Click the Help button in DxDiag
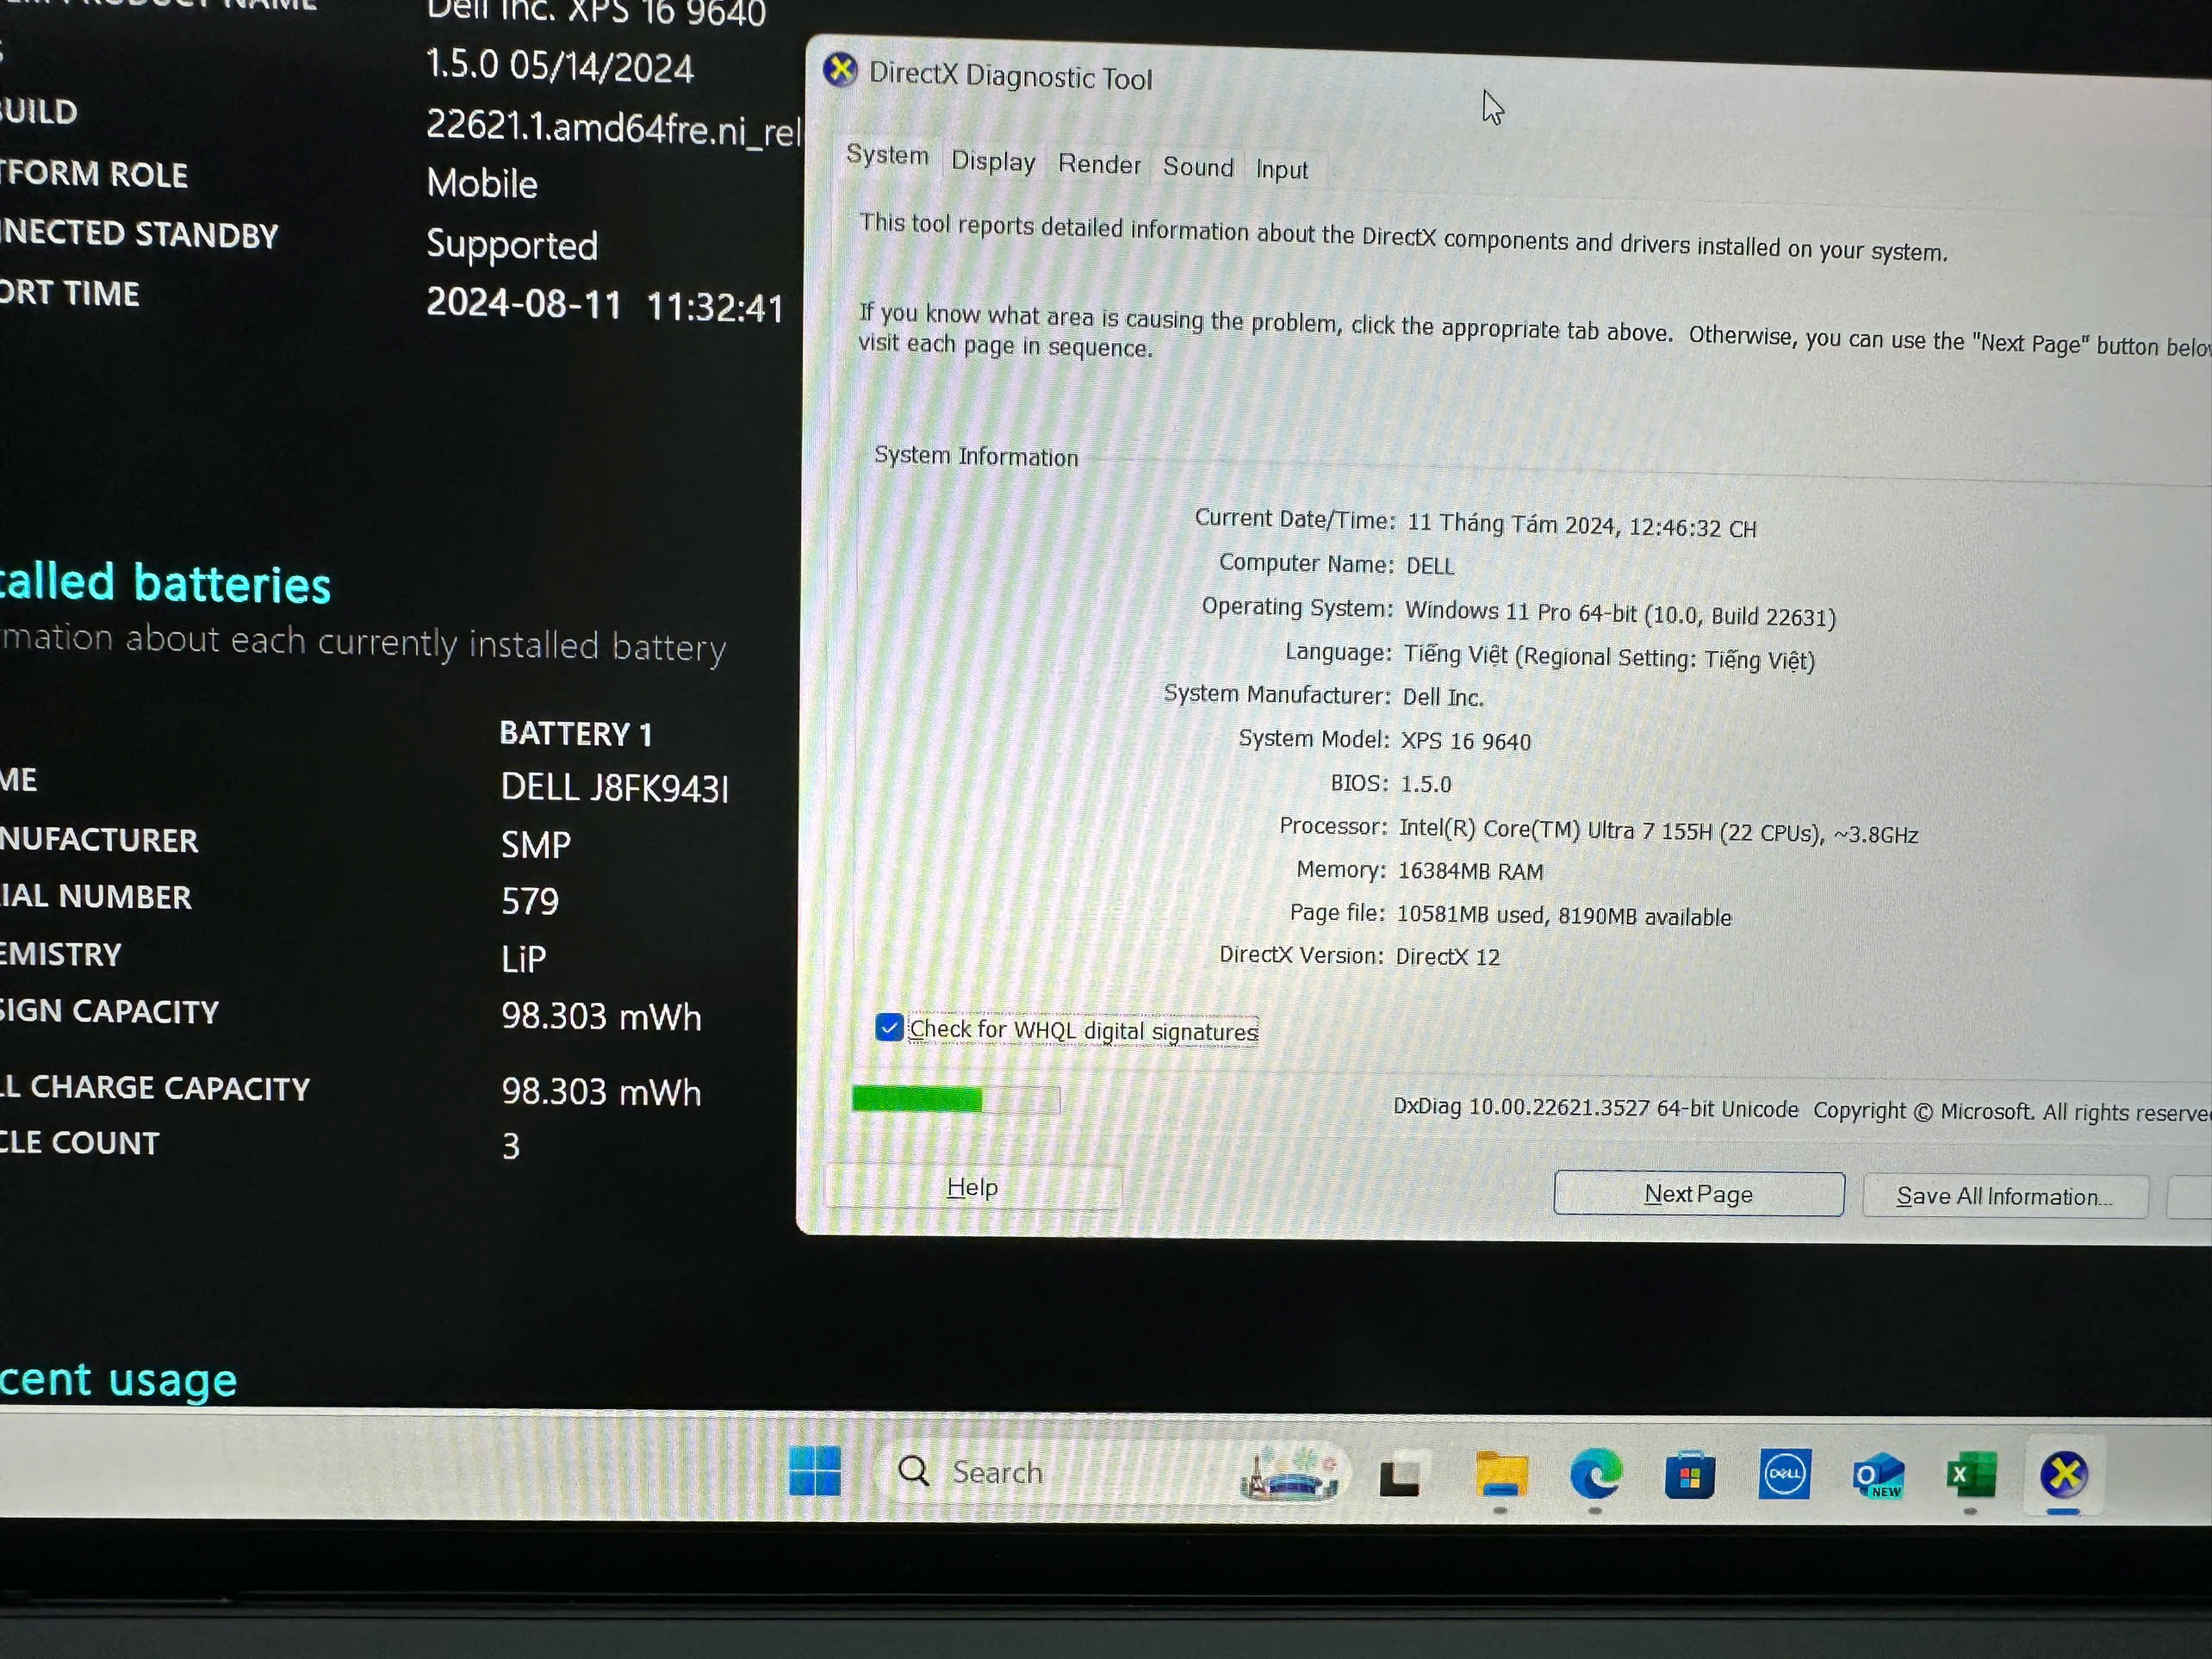 972,1187
